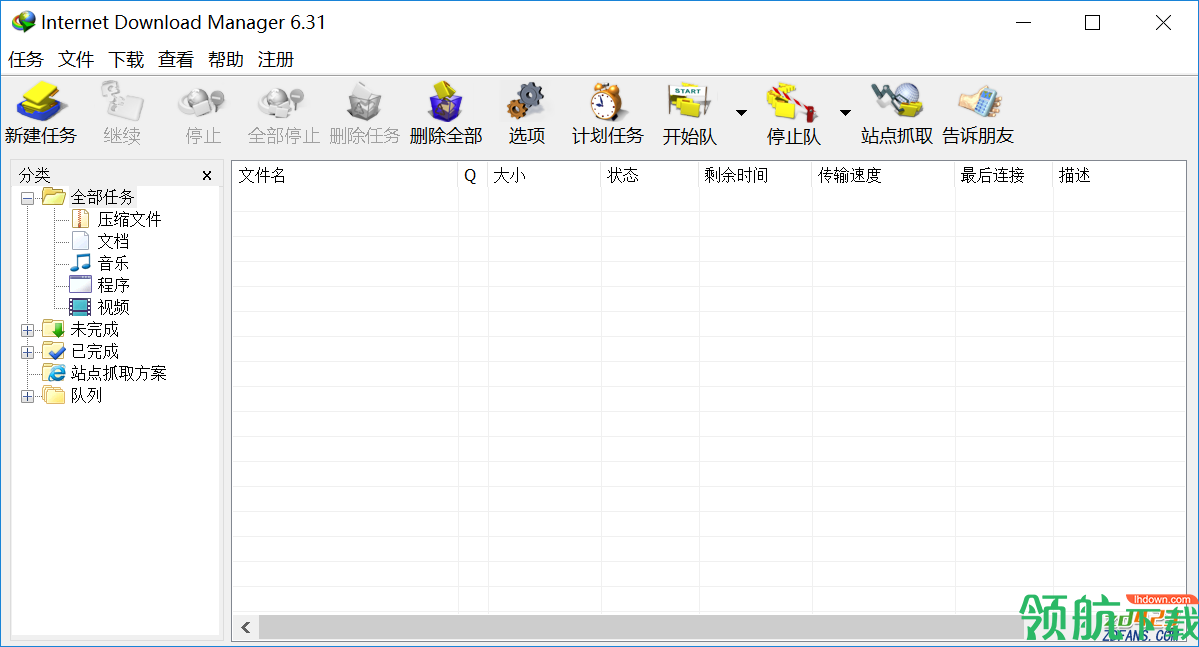Click the 停止 (stop) toolbar icon

pyautogui.click(x=202, y=102)
